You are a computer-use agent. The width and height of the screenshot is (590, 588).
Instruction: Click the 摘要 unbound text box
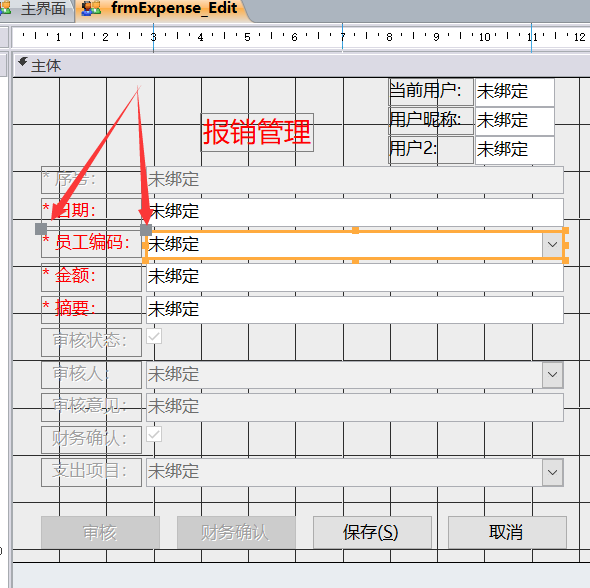click(355, 310)
